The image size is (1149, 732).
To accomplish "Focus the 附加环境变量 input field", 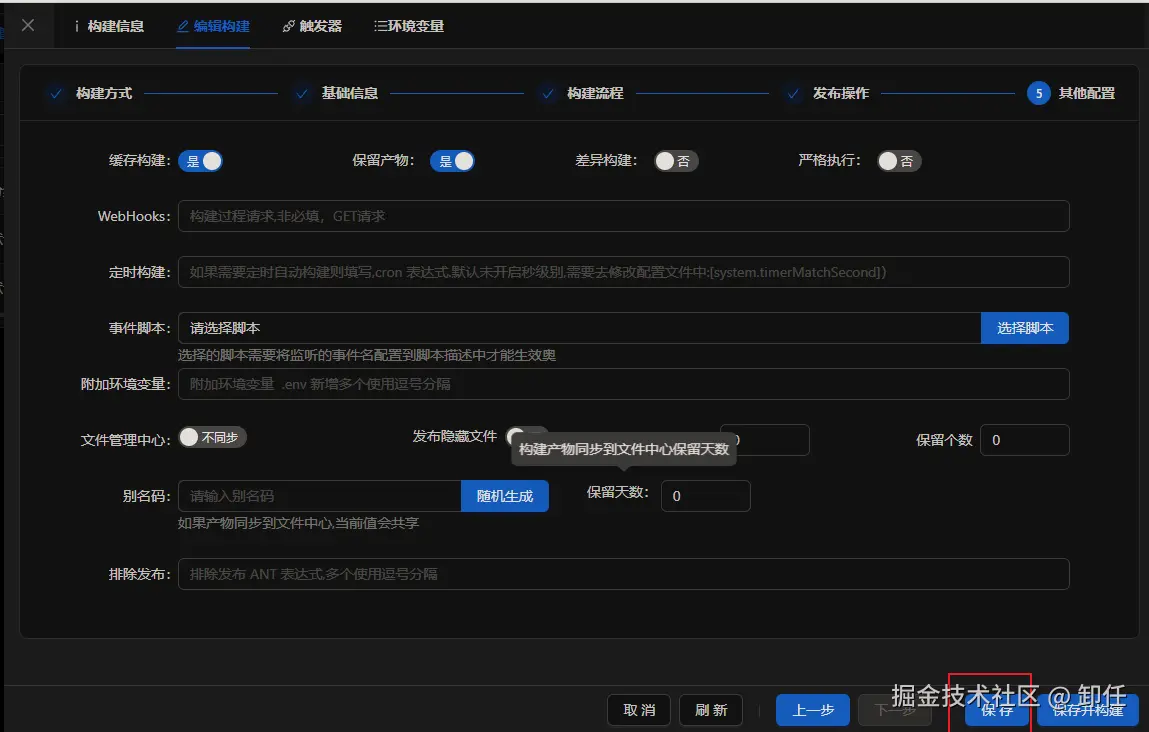I will click(624, 384).
